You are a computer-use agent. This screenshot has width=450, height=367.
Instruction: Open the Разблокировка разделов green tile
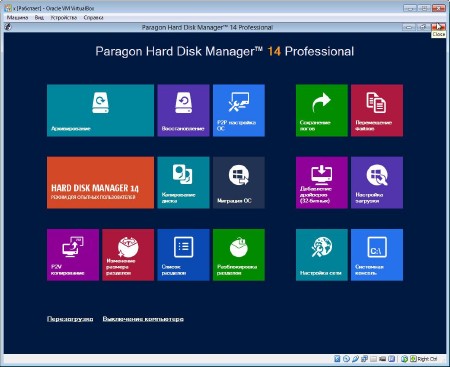239,255
